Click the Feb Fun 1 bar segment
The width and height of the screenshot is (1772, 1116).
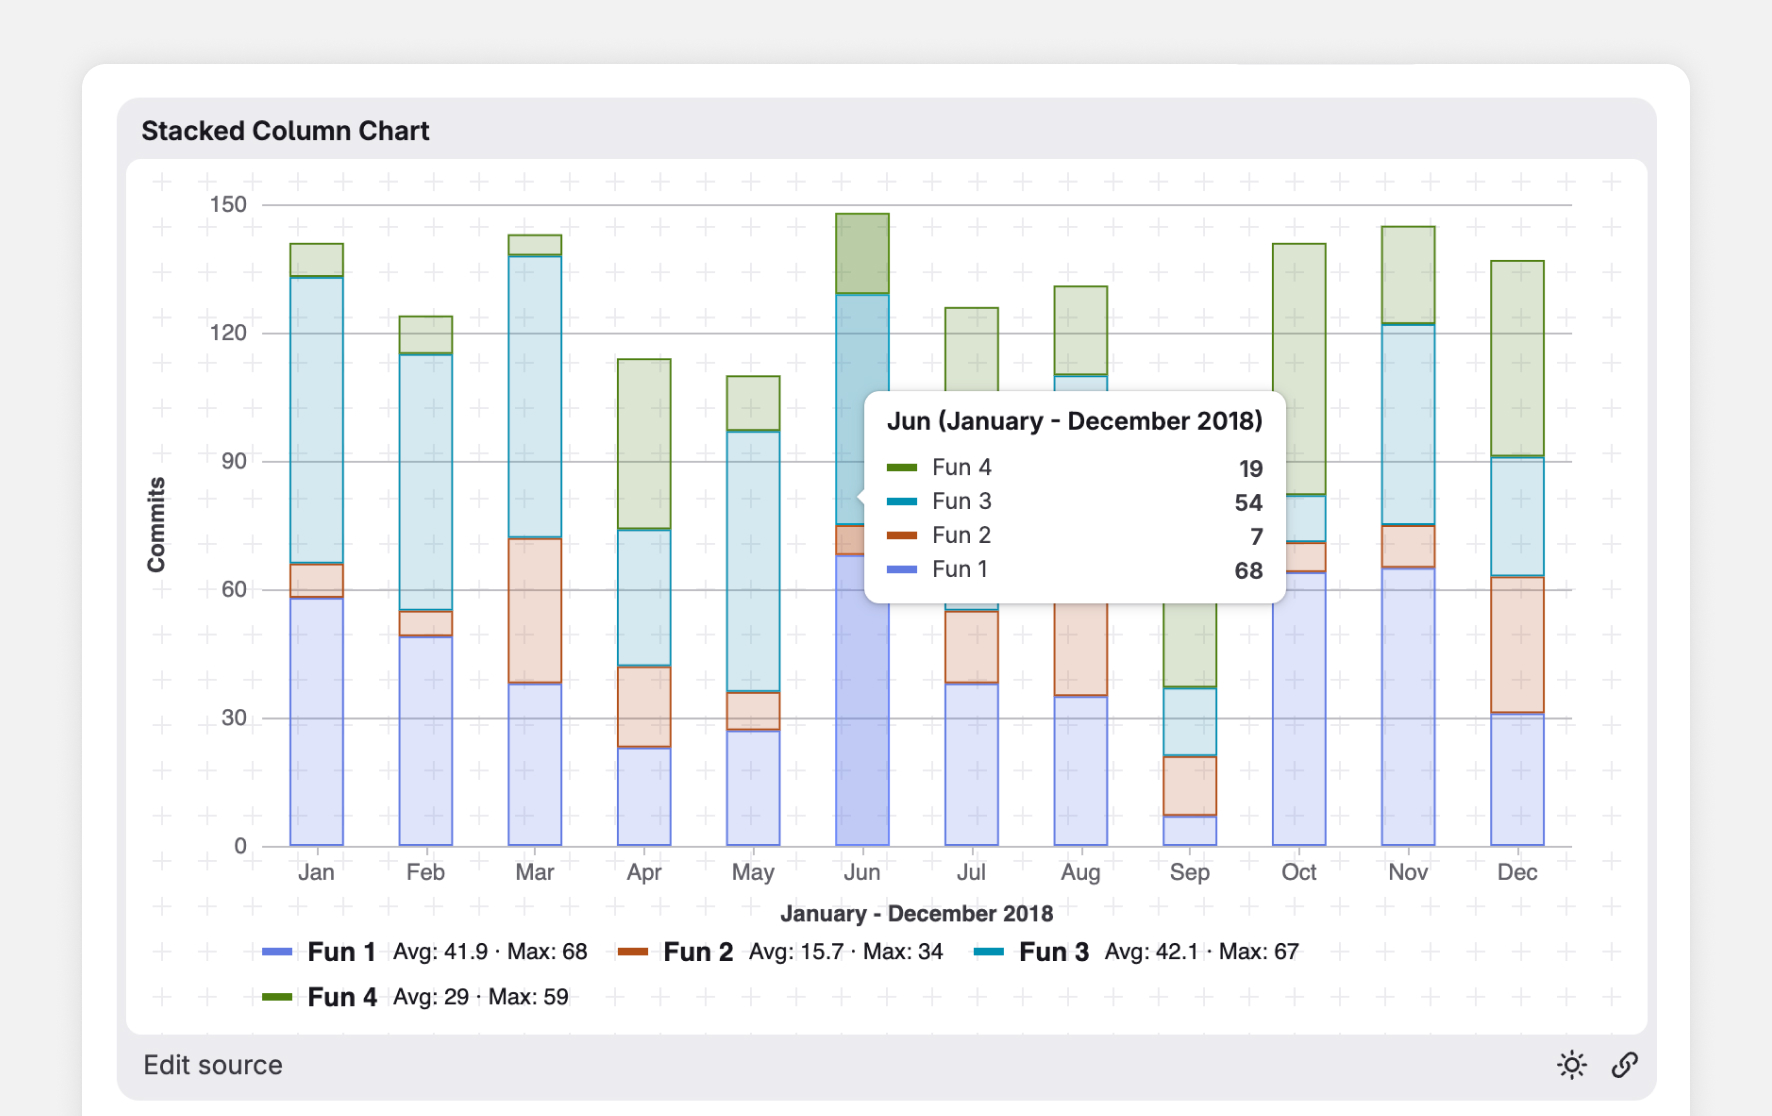[x=425, y=741]
